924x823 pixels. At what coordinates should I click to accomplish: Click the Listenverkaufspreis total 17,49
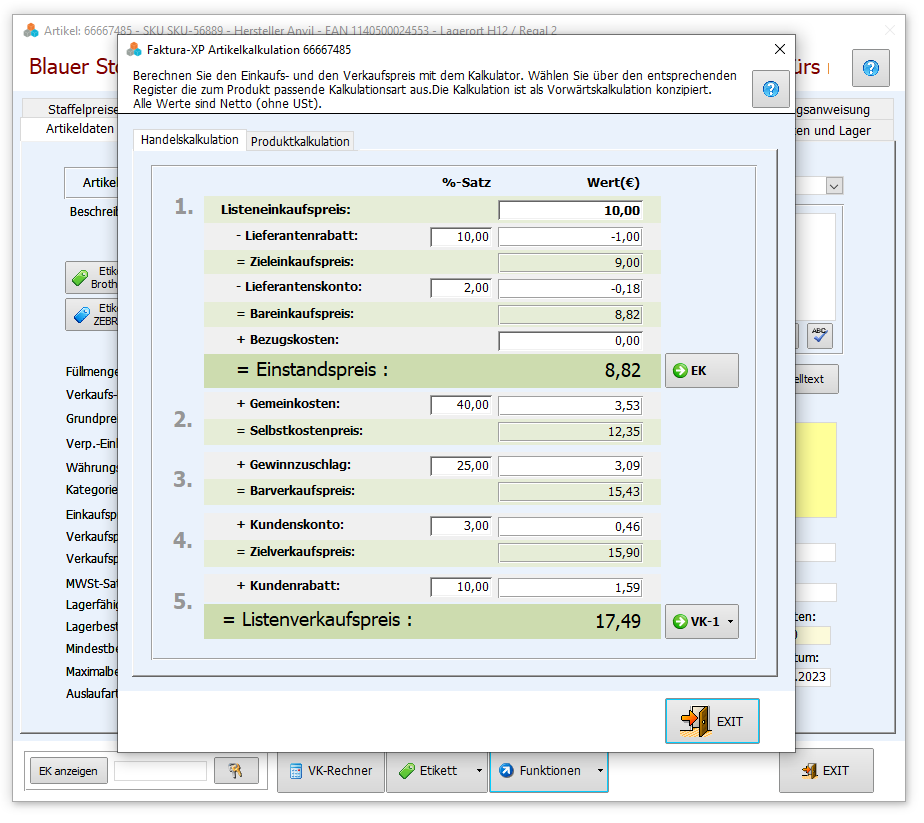tap(618, 621)
